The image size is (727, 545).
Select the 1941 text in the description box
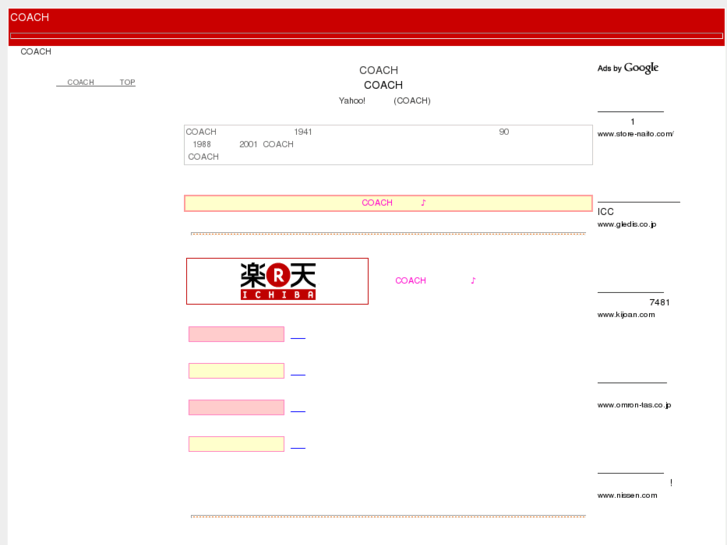pyautogui.click(x=303, y=132)
